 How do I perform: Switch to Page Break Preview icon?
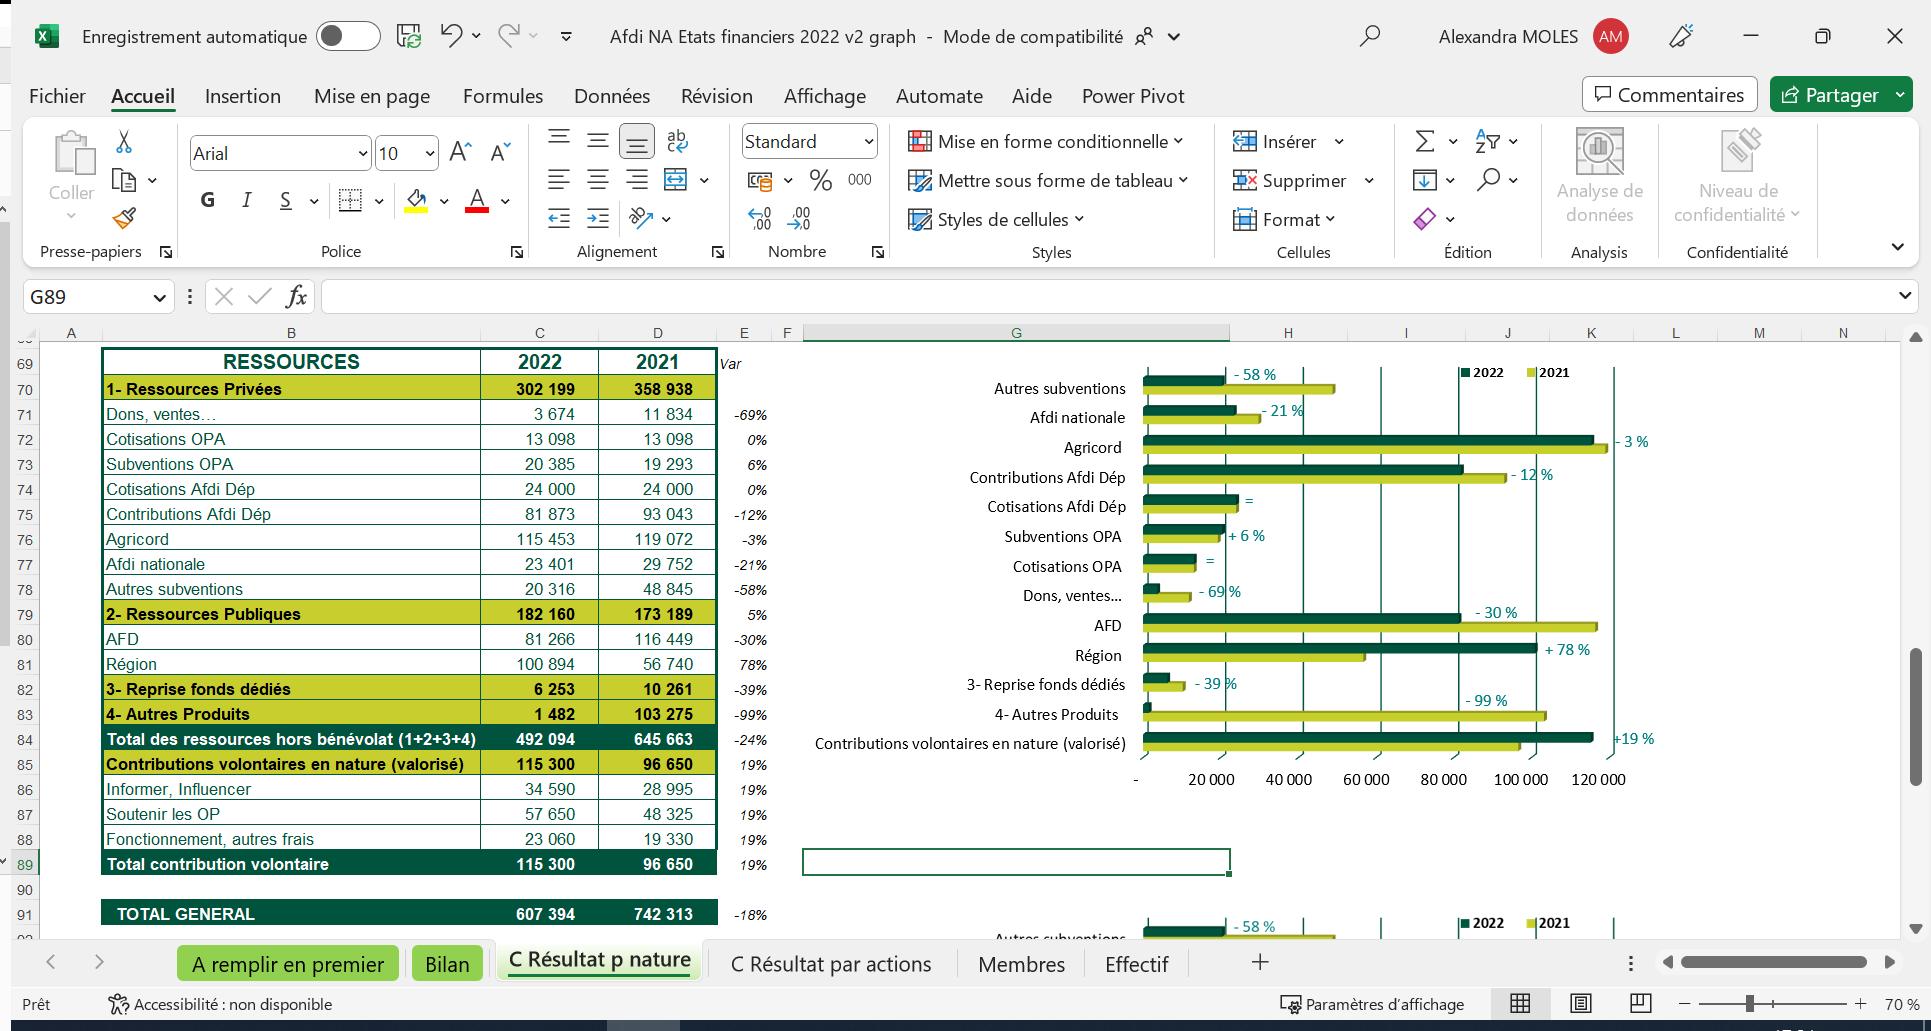(1640, 1003)
